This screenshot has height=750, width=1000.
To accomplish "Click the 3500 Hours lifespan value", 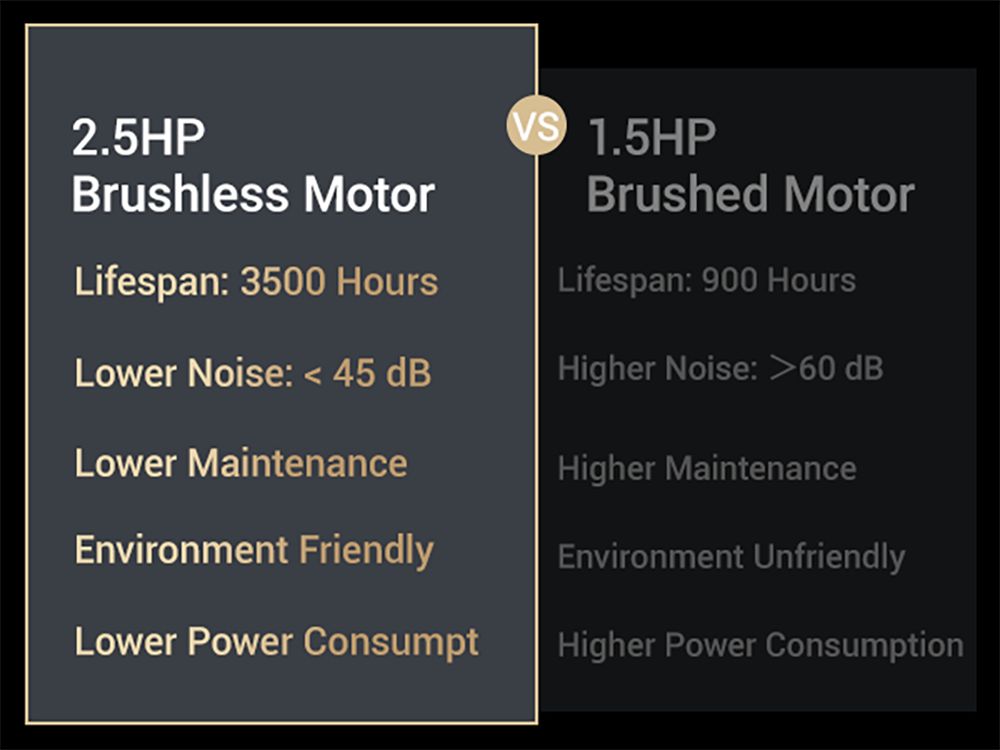I will (x=338, y=282).
